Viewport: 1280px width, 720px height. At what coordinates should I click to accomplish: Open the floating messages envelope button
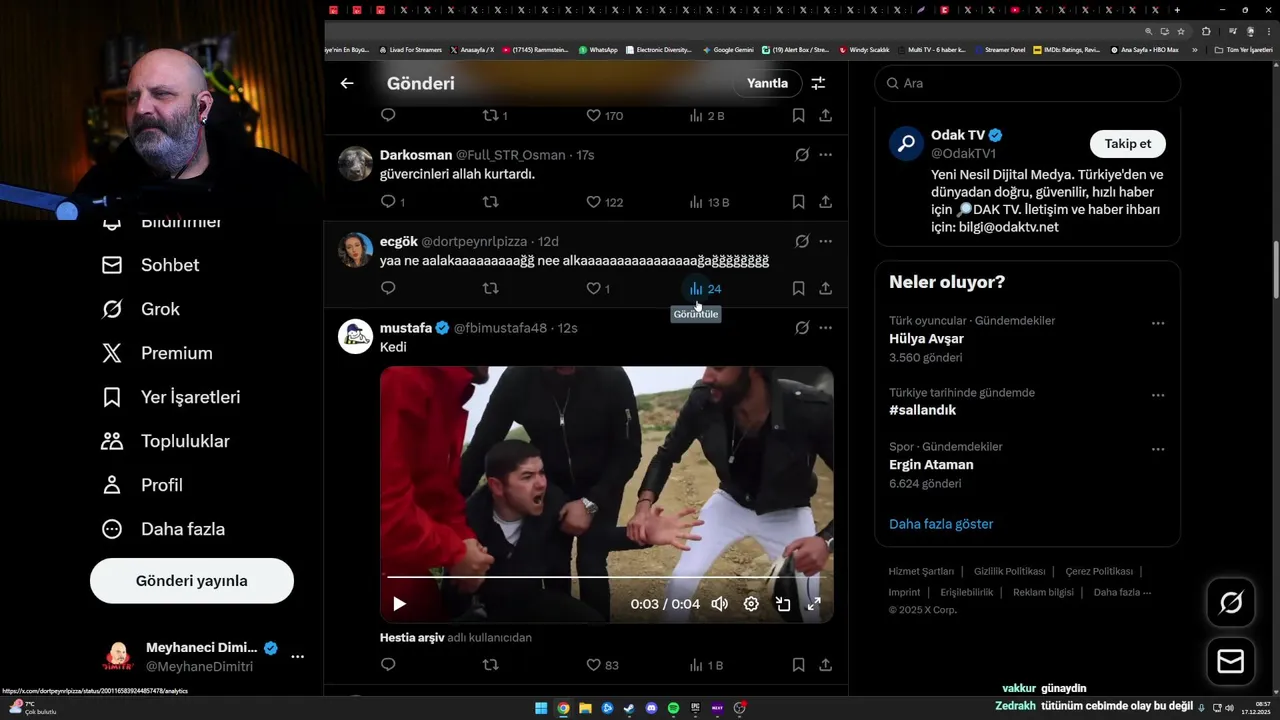click(x=1231, y=662)
